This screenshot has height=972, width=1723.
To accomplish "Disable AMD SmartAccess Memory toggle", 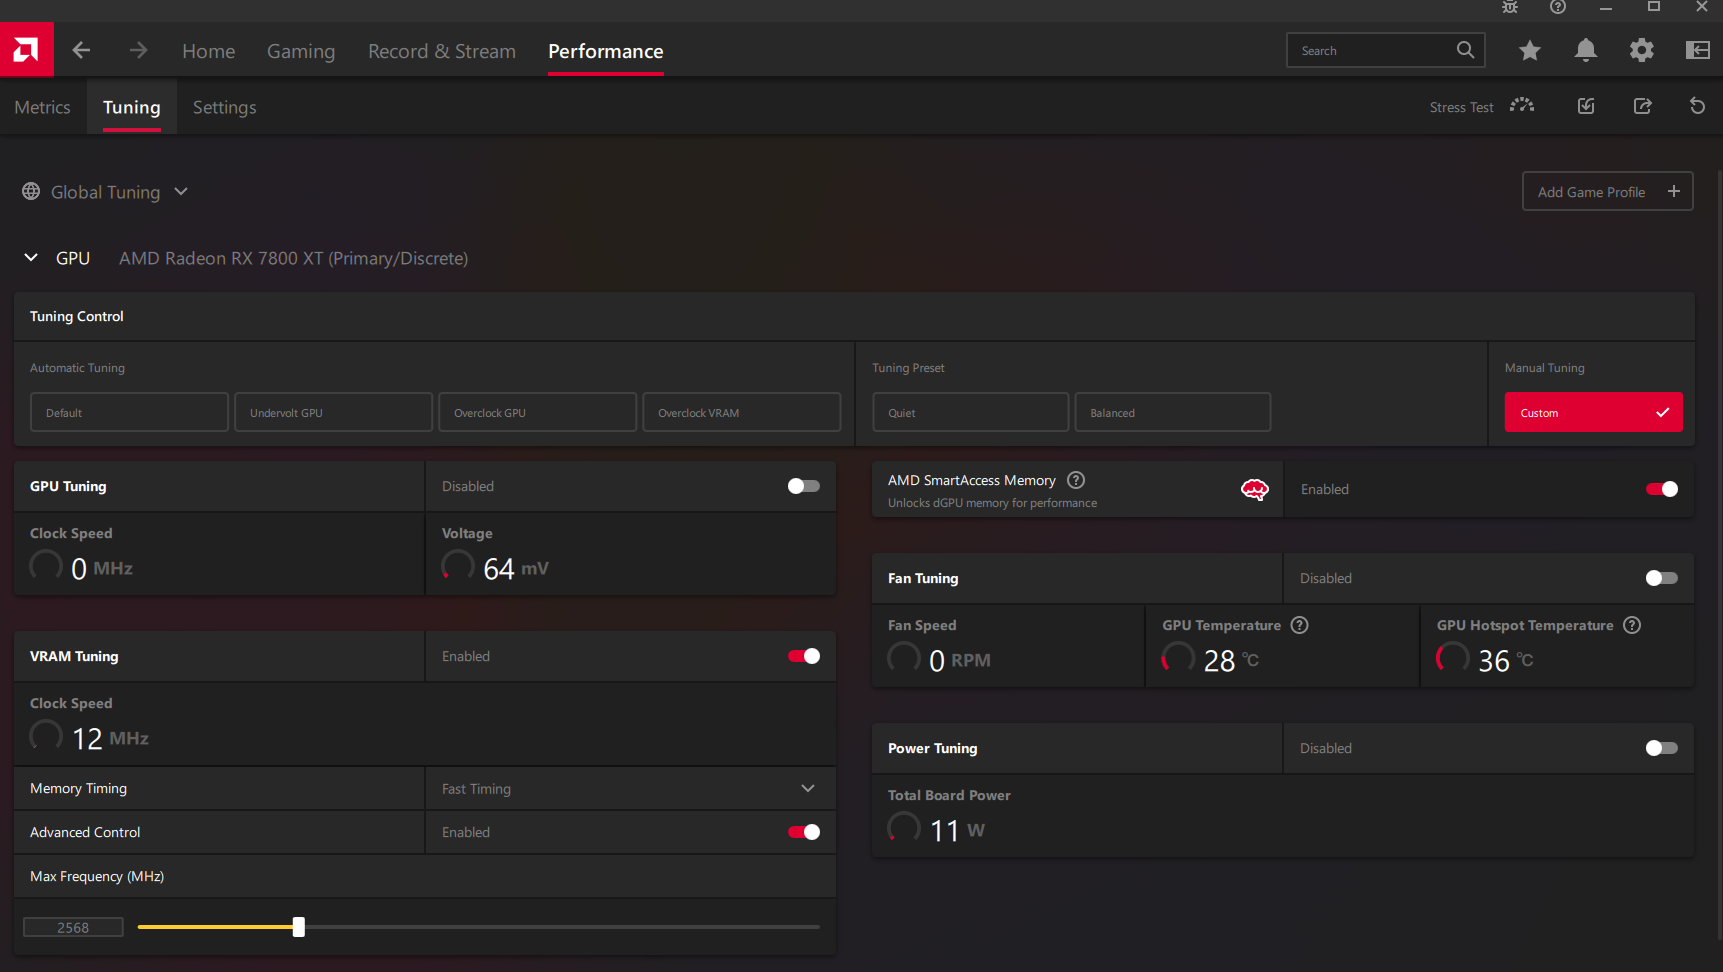I will (x=1662, y=489).
